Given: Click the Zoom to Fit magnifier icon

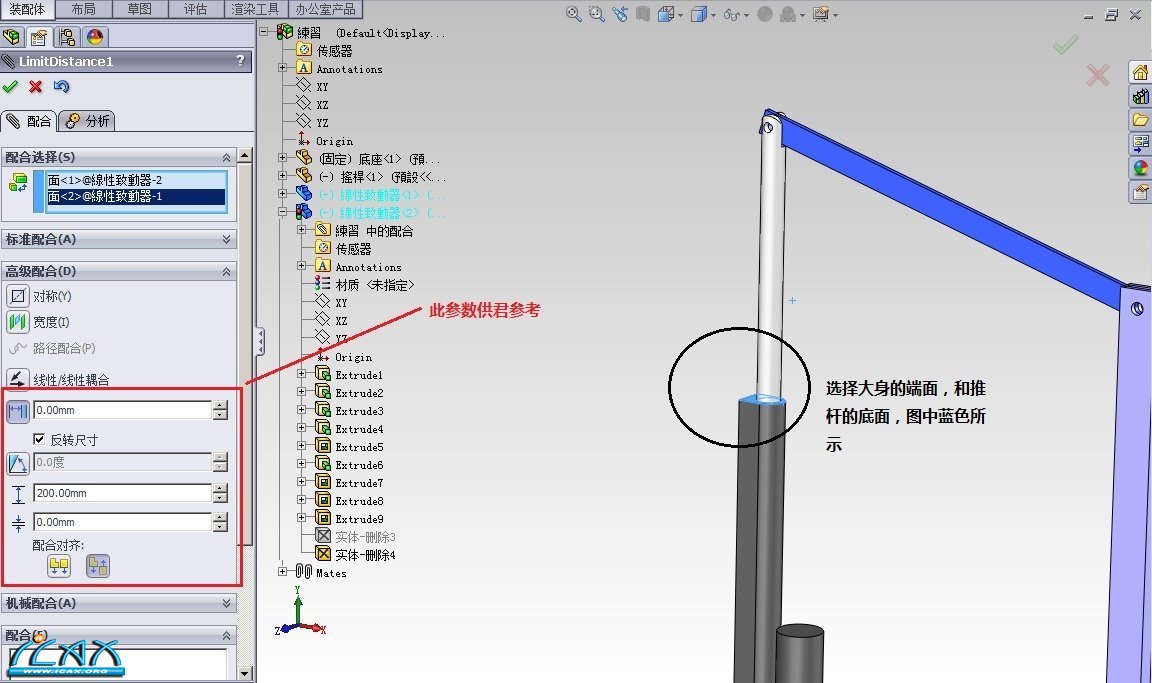Looking at the screenshot, I should 573,14.
